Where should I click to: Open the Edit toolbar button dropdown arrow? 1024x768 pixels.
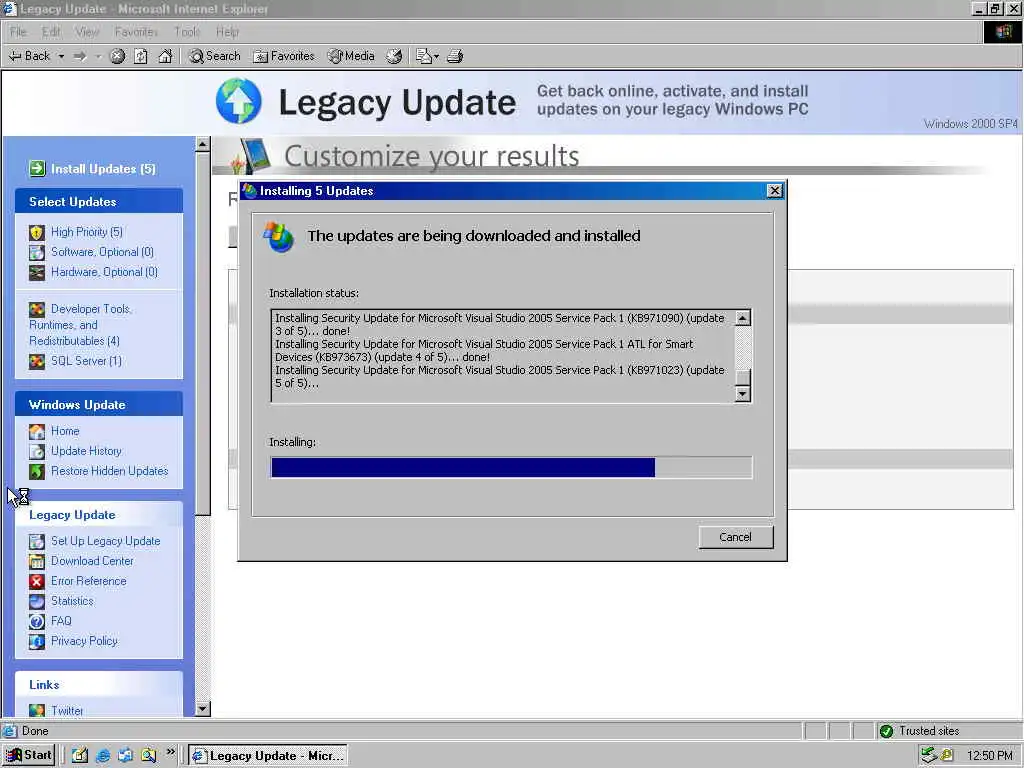coord(436,57)
